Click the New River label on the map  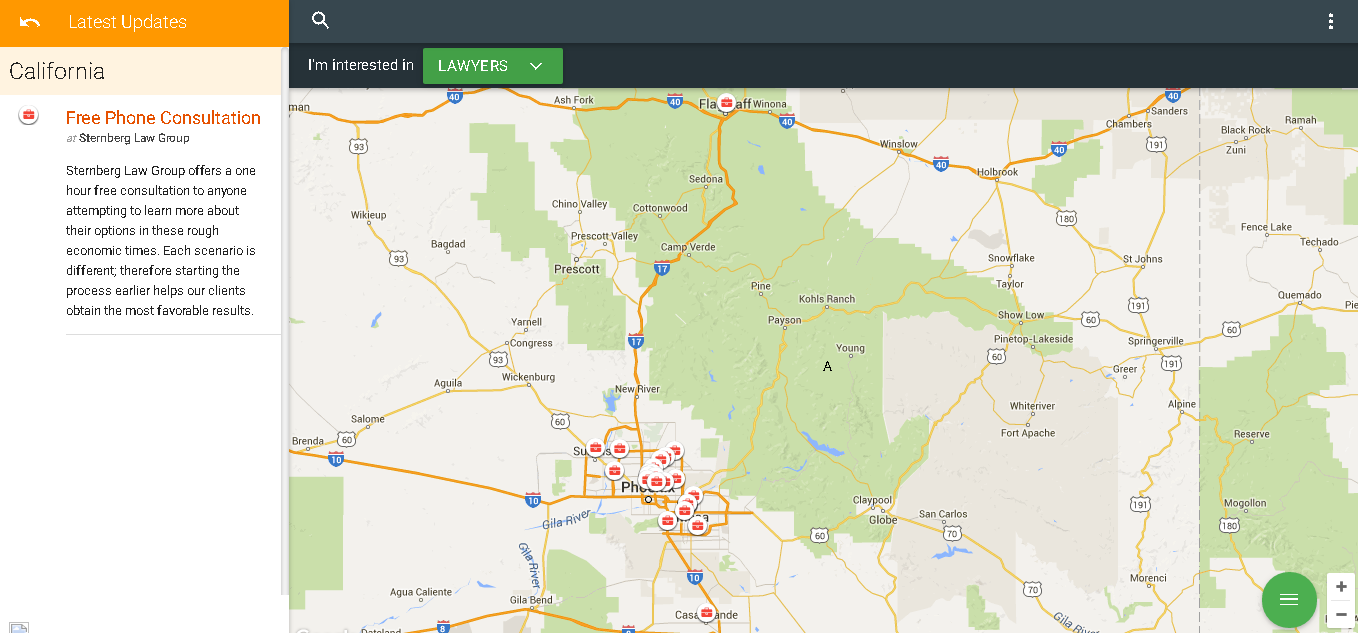[637, 389]
